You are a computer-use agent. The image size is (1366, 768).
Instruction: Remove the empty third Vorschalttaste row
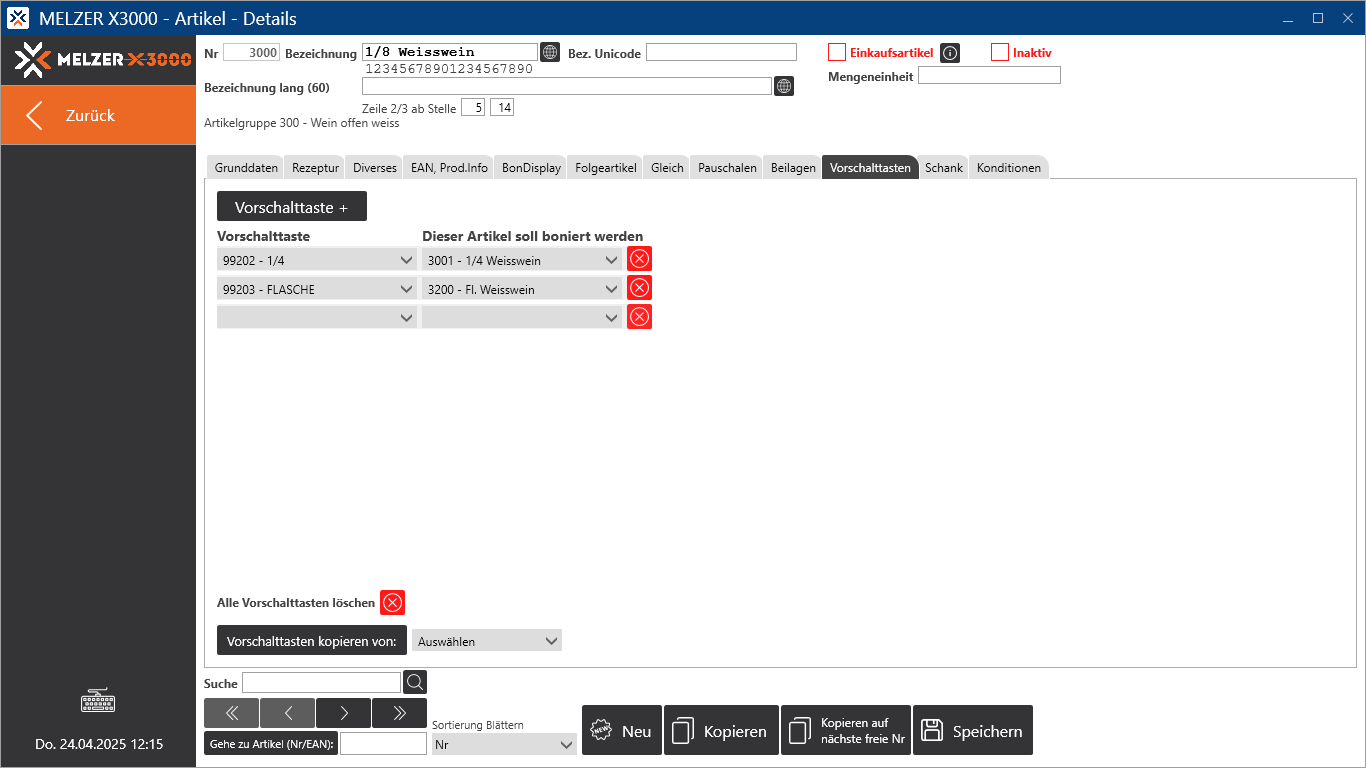(639, 317)
